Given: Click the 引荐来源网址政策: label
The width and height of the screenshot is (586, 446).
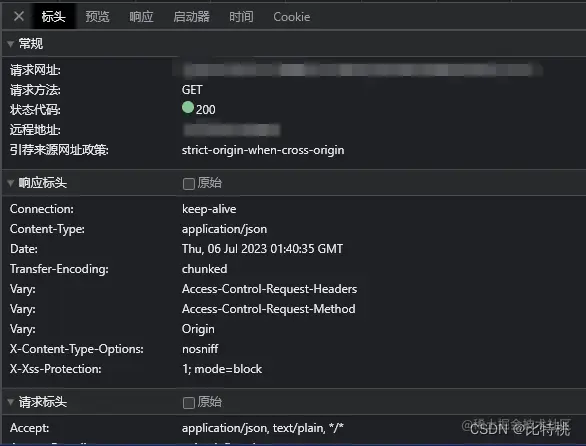Looking at the screenshot, I should pyautogui.click(x=59, y=150).
